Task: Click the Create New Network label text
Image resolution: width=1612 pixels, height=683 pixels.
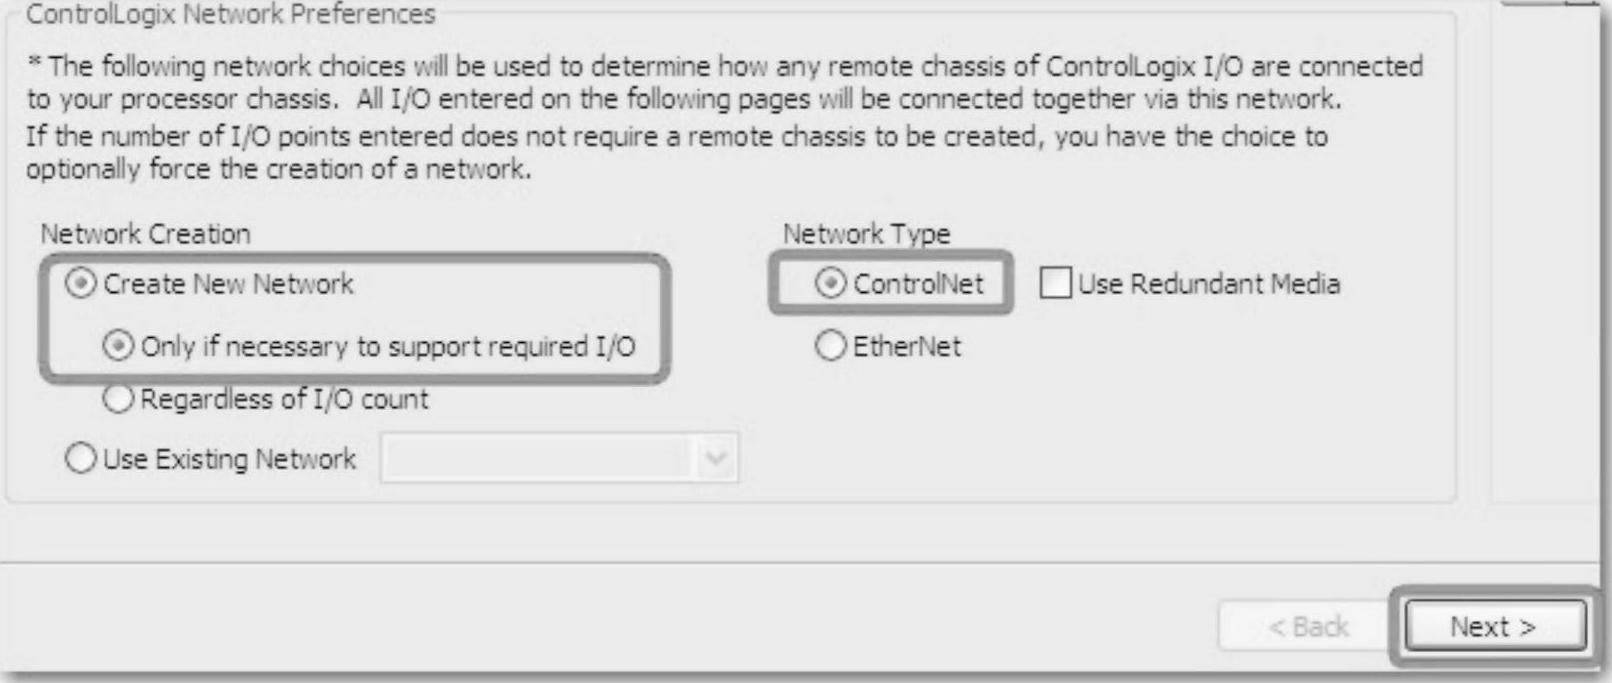Action: click(x=228, y=284)
